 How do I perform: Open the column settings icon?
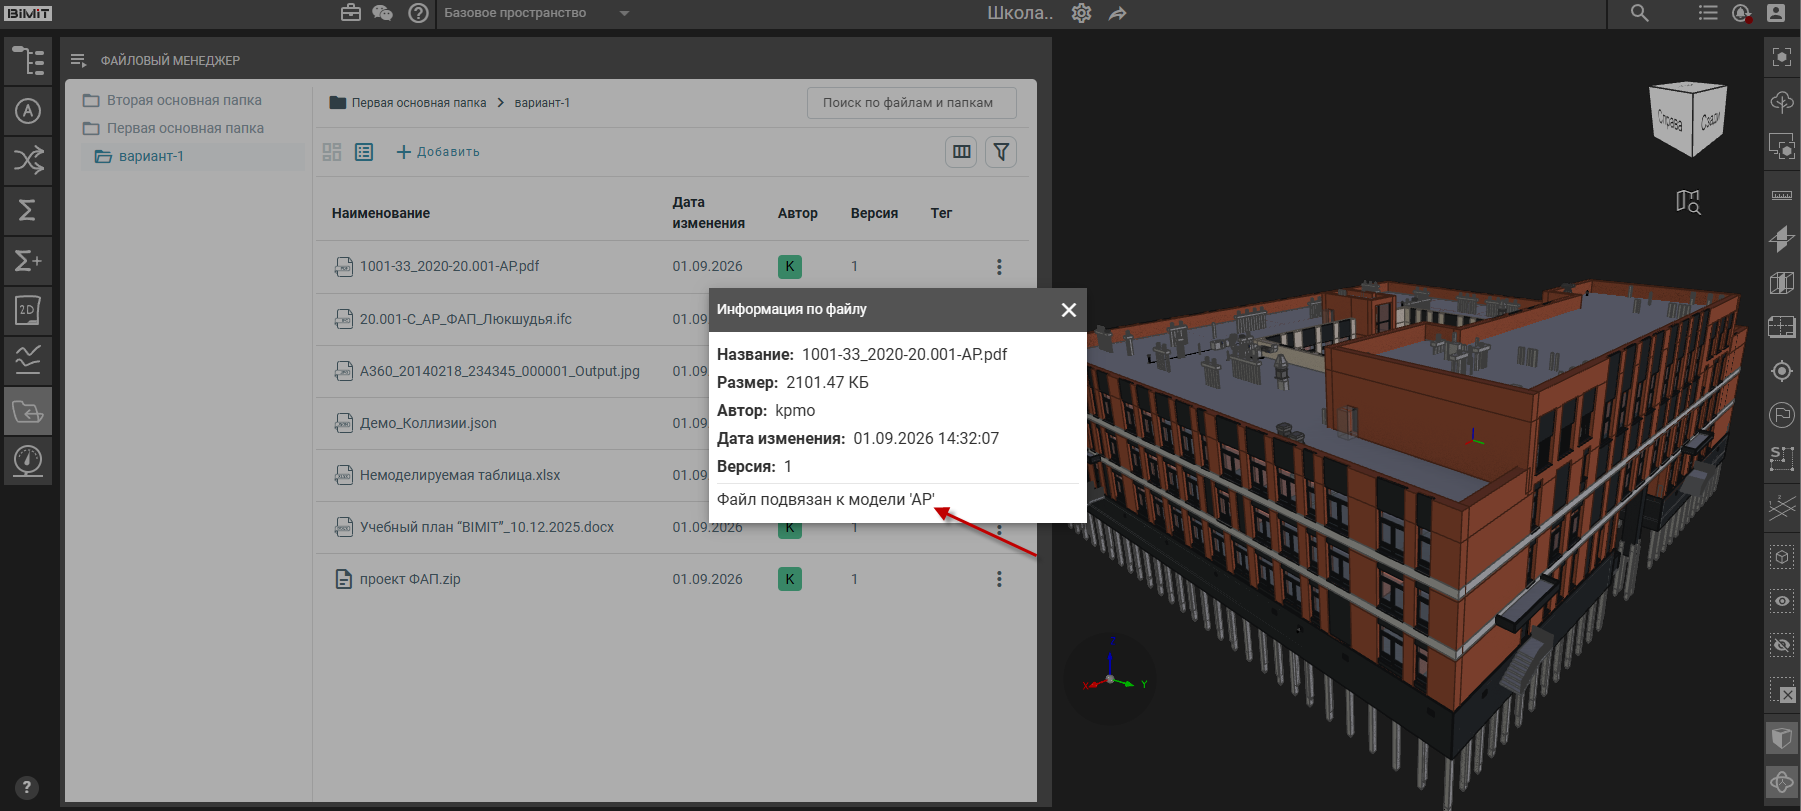(961, 152)
